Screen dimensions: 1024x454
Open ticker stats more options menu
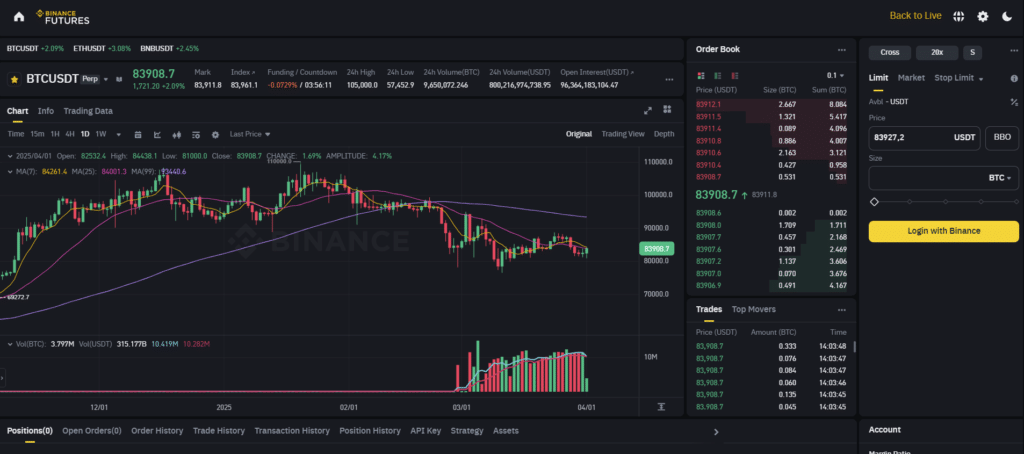point(669,79)
